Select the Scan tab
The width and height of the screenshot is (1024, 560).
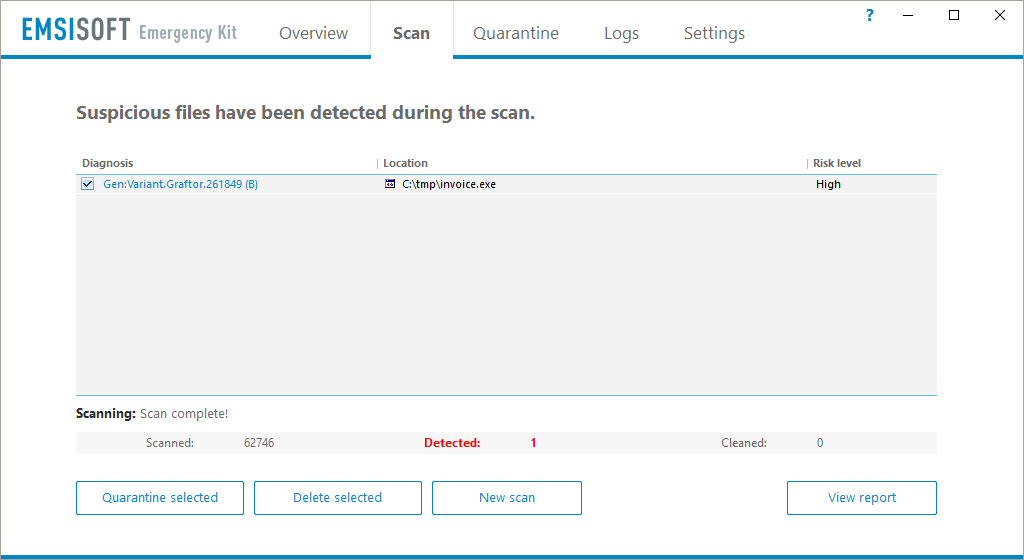coord(411,33)
